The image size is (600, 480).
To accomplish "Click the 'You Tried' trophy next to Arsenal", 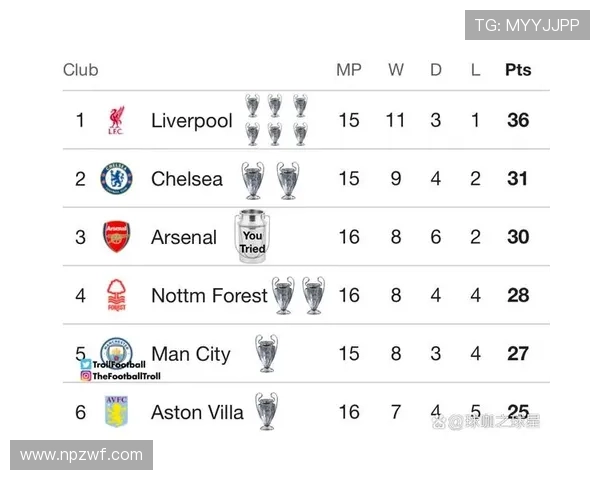I will tap(253, 237).
